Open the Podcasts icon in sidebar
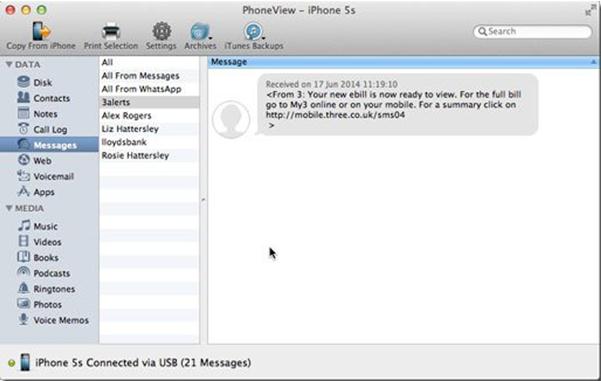The width and height of the screenshot is (601, 381). tap(24, 272)
